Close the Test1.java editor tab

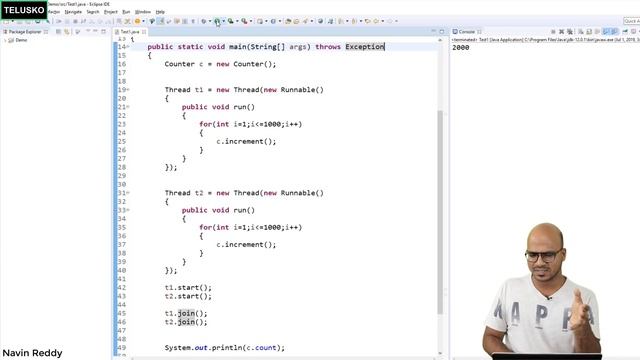point(144,31)
